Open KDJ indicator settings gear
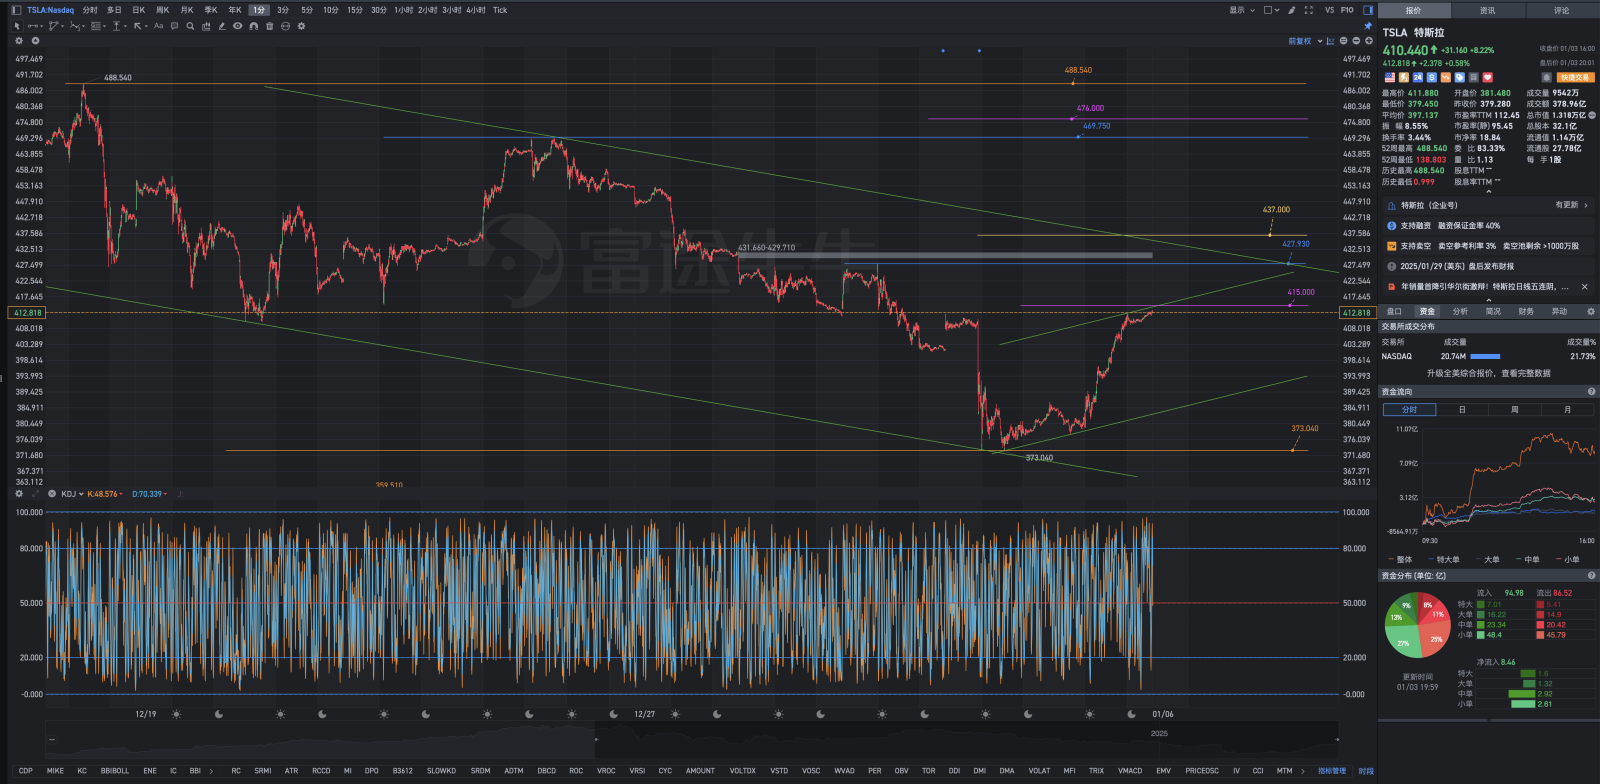 pos(19,493)
